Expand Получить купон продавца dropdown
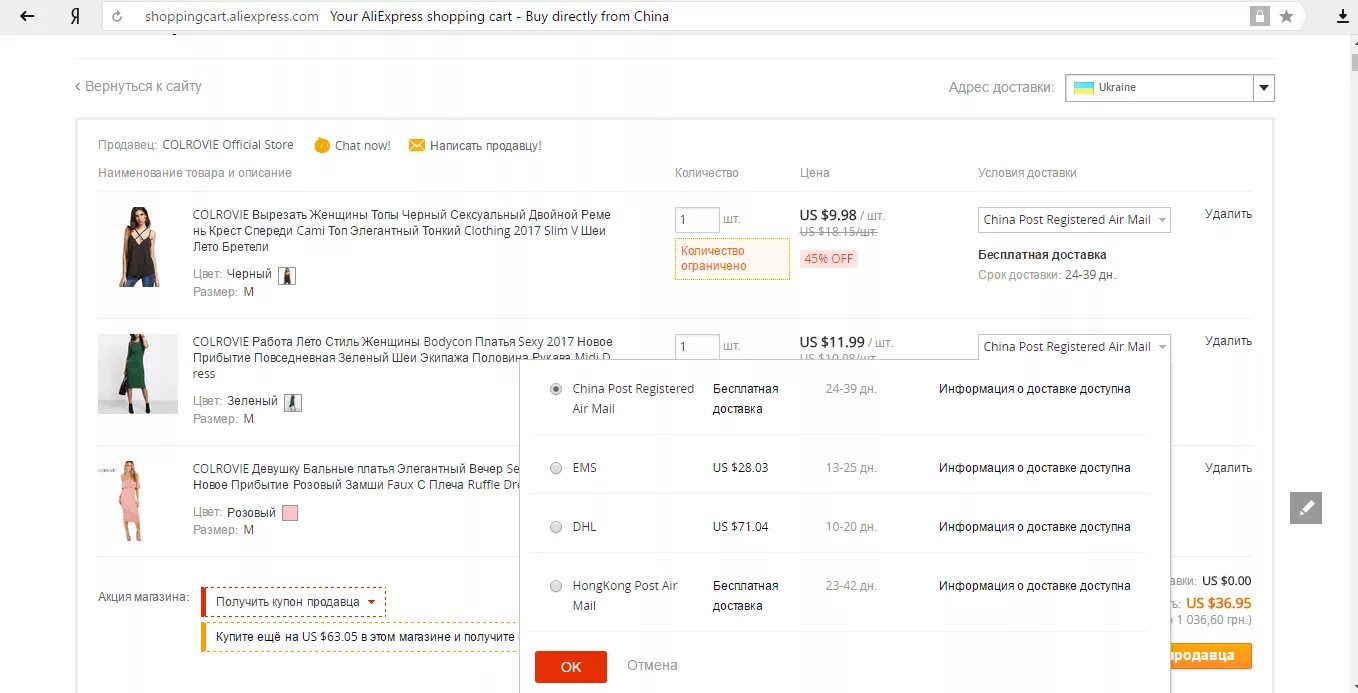The width and height of the screenshot is (1358, 693). pos(294,602)
